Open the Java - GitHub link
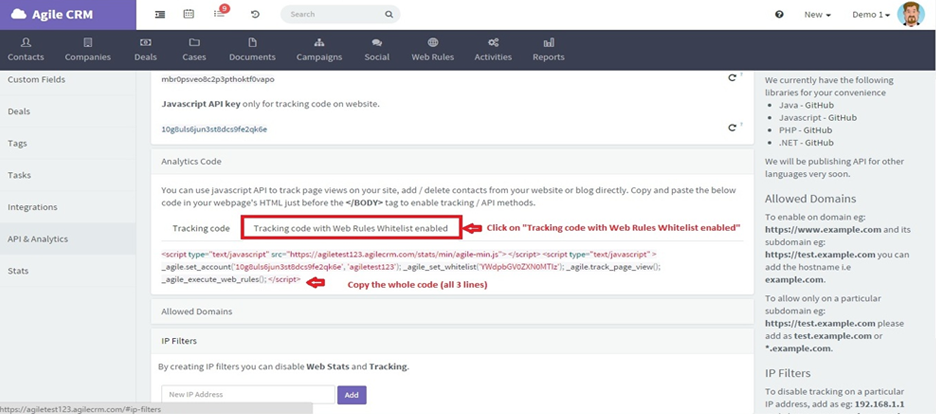Image resolution: width=936 pixels, height=415 pixels. click(806, 105)
